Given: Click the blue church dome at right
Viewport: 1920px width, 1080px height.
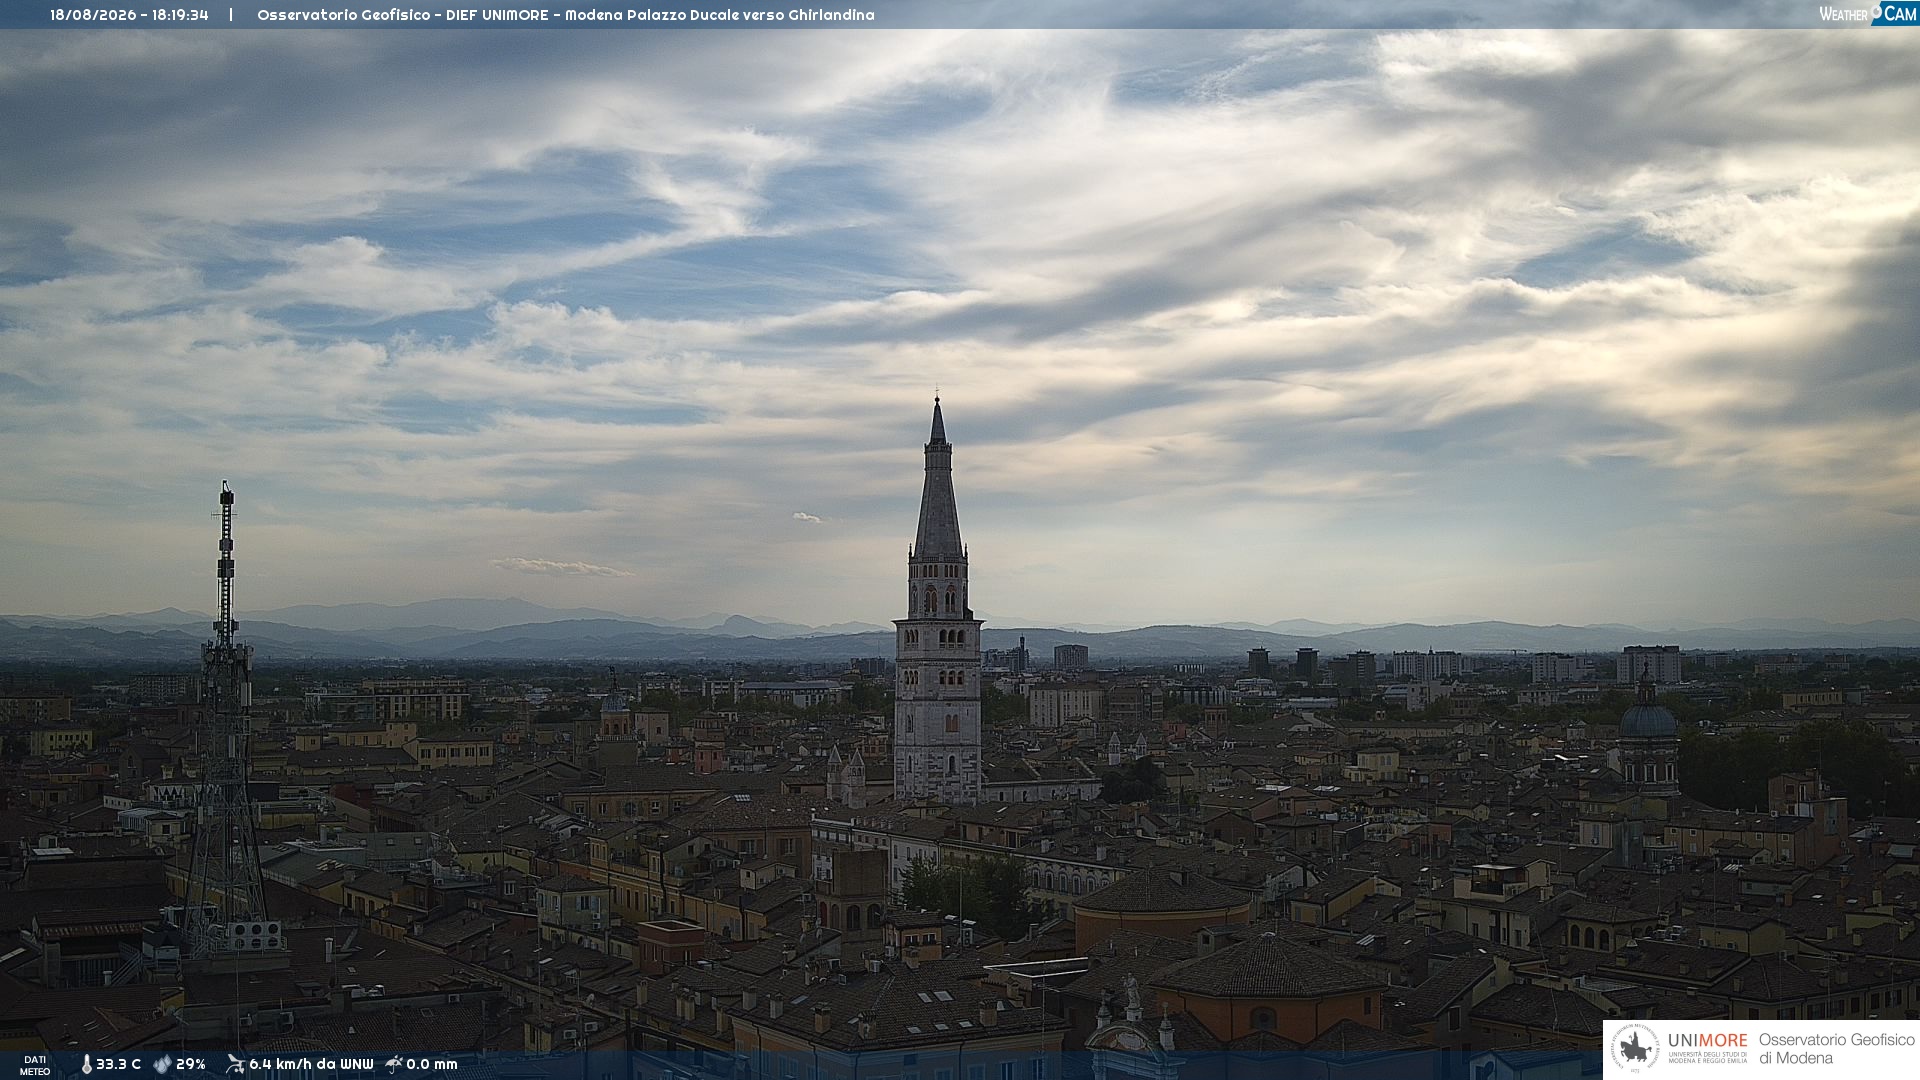Looking at the screenshot, I should (1648, 718).
